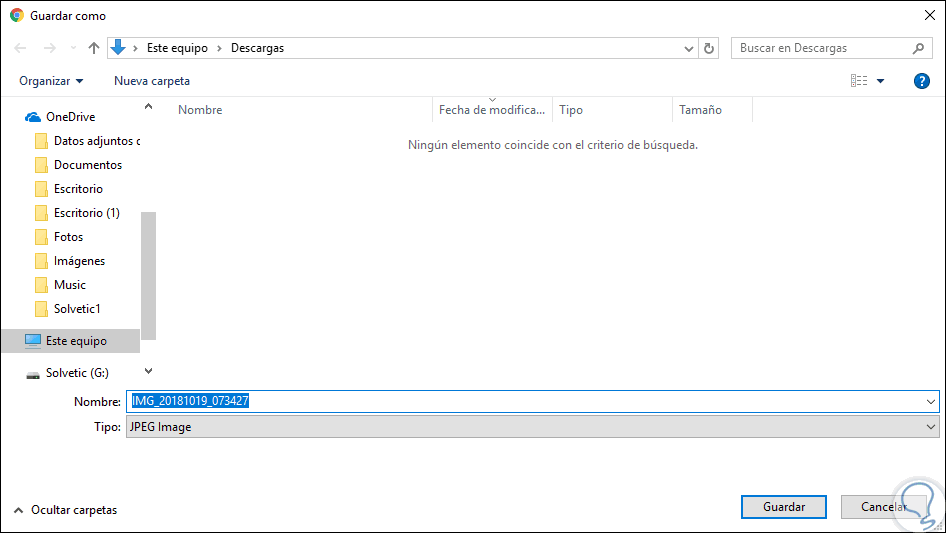
Task: Open the Organizar menu
Action: point(51,81)
